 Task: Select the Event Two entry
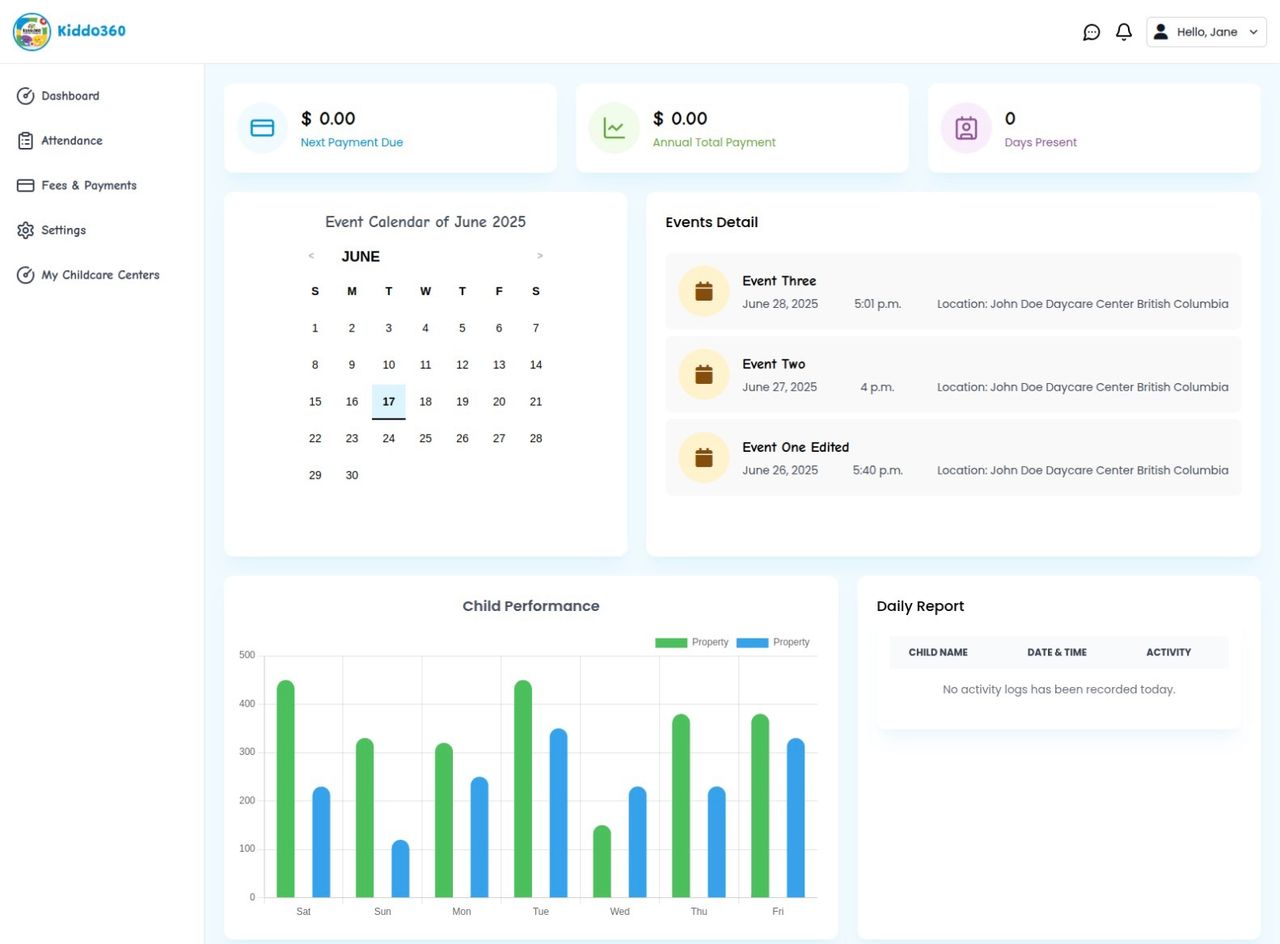click(x=952, y=375)
